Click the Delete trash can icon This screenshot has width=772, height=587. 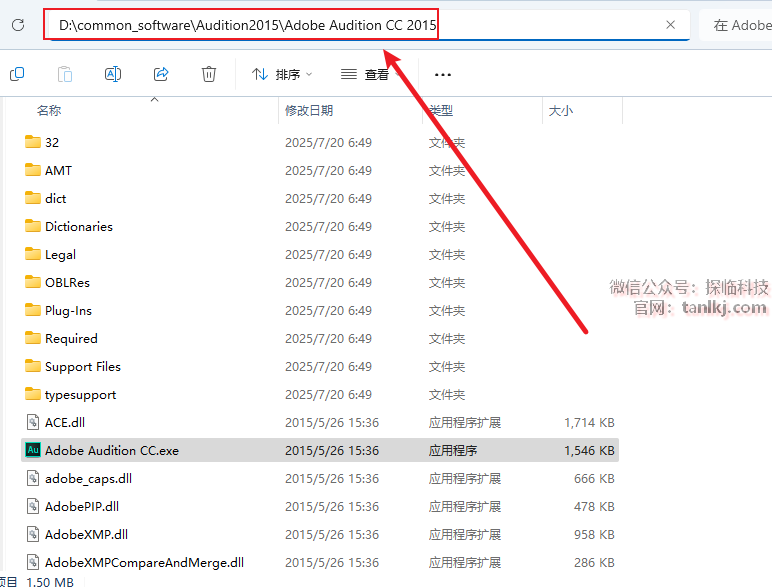[209, 74]
